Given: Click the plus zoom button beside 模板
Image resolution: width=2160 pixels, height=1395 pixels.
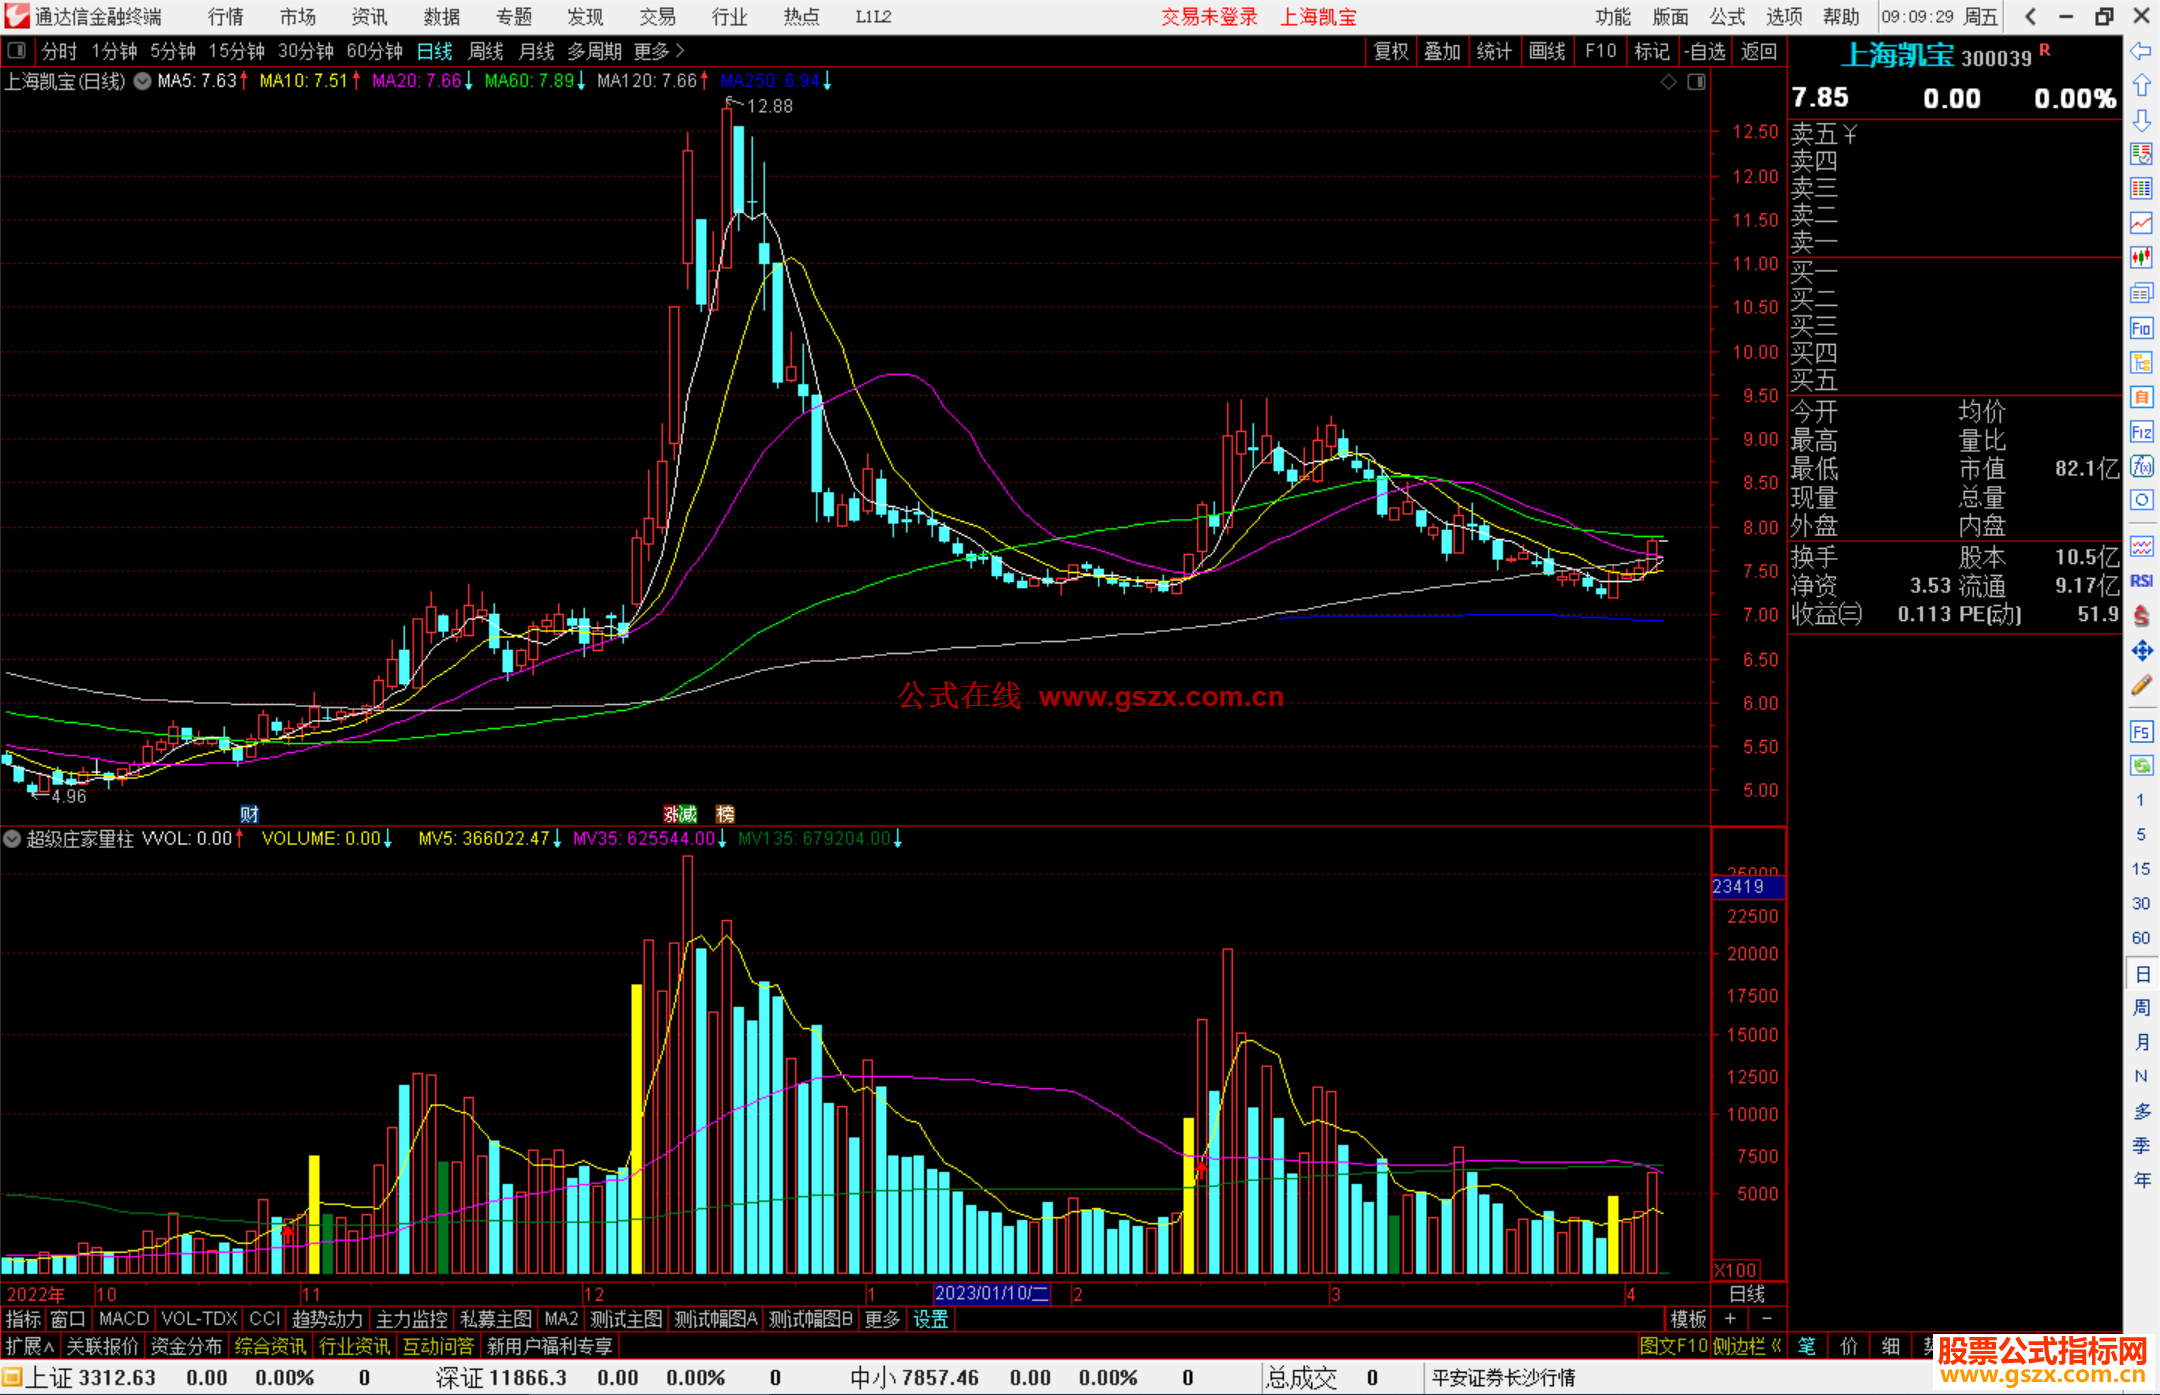Looking at the screenshot, I should (x=1730, y=1319).
